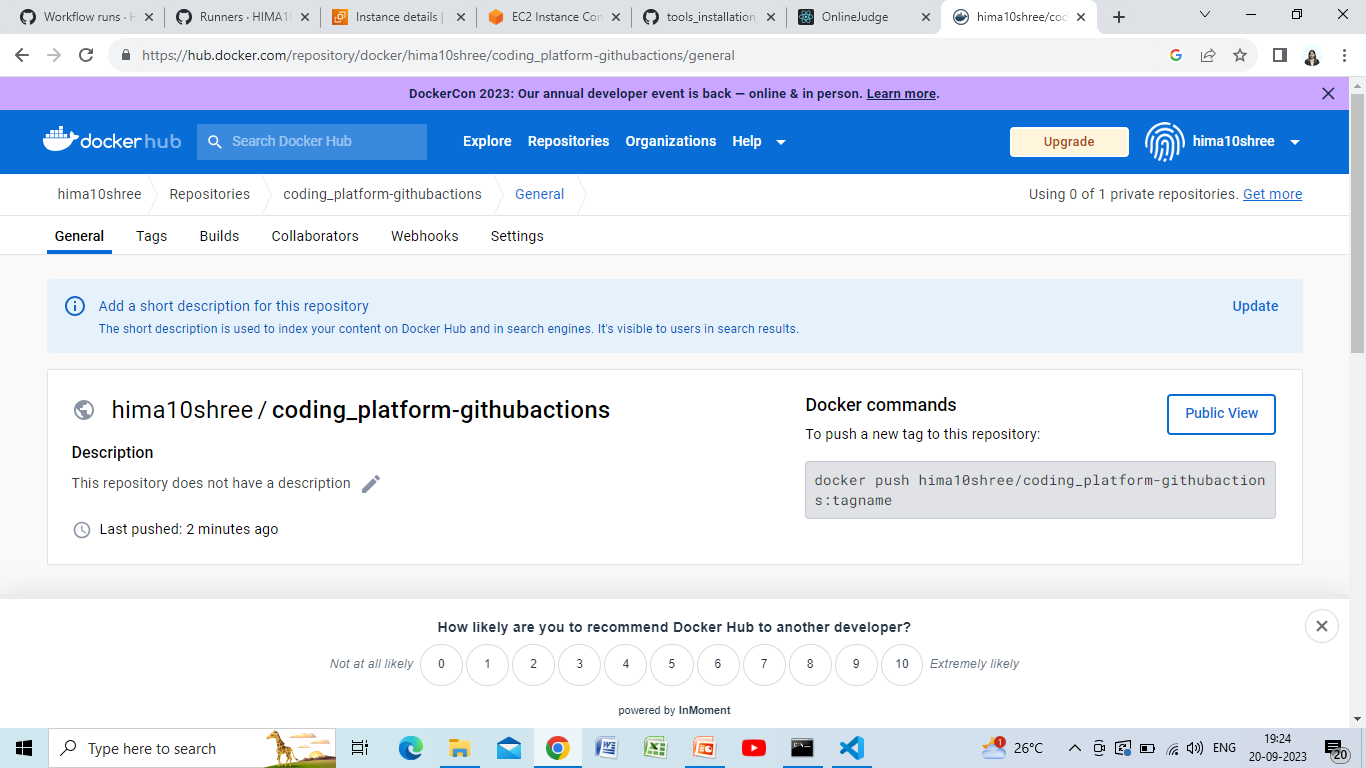Rate 5 on the recommendation scale
Image resolution: width=1366 pixels, height=768 pixels.
click(x=672, y=664)
